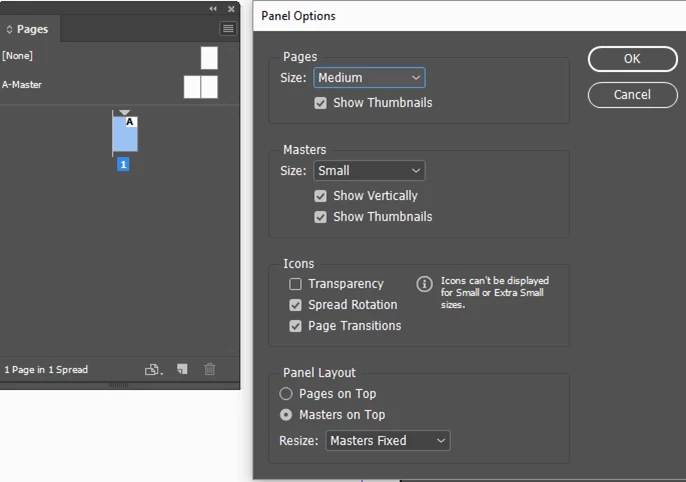686x482 pixels.
Task: Click the Create New Page icon
Action: [182, 369]
